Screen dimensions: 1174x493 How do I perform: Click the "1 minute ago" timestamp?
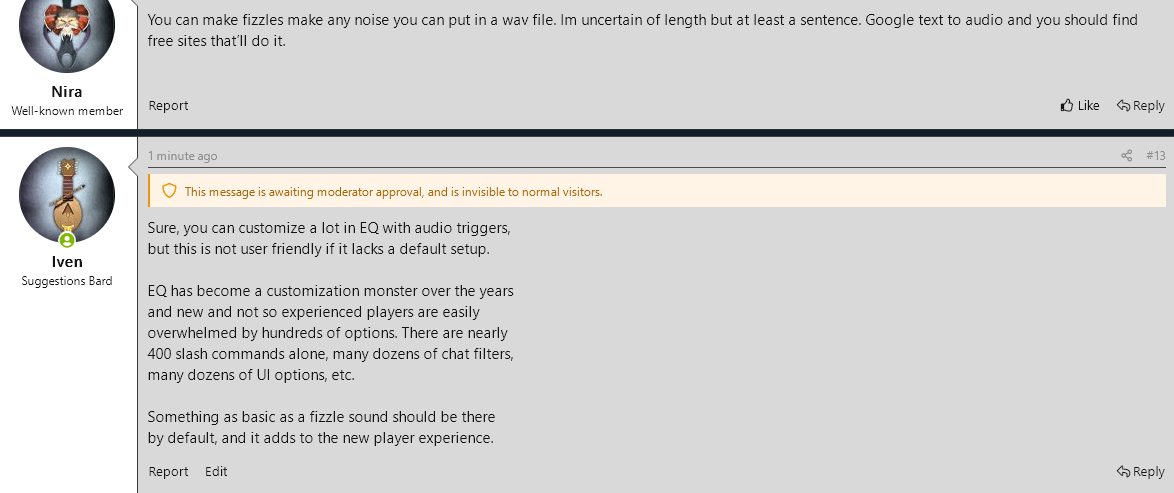click(182, 156)
